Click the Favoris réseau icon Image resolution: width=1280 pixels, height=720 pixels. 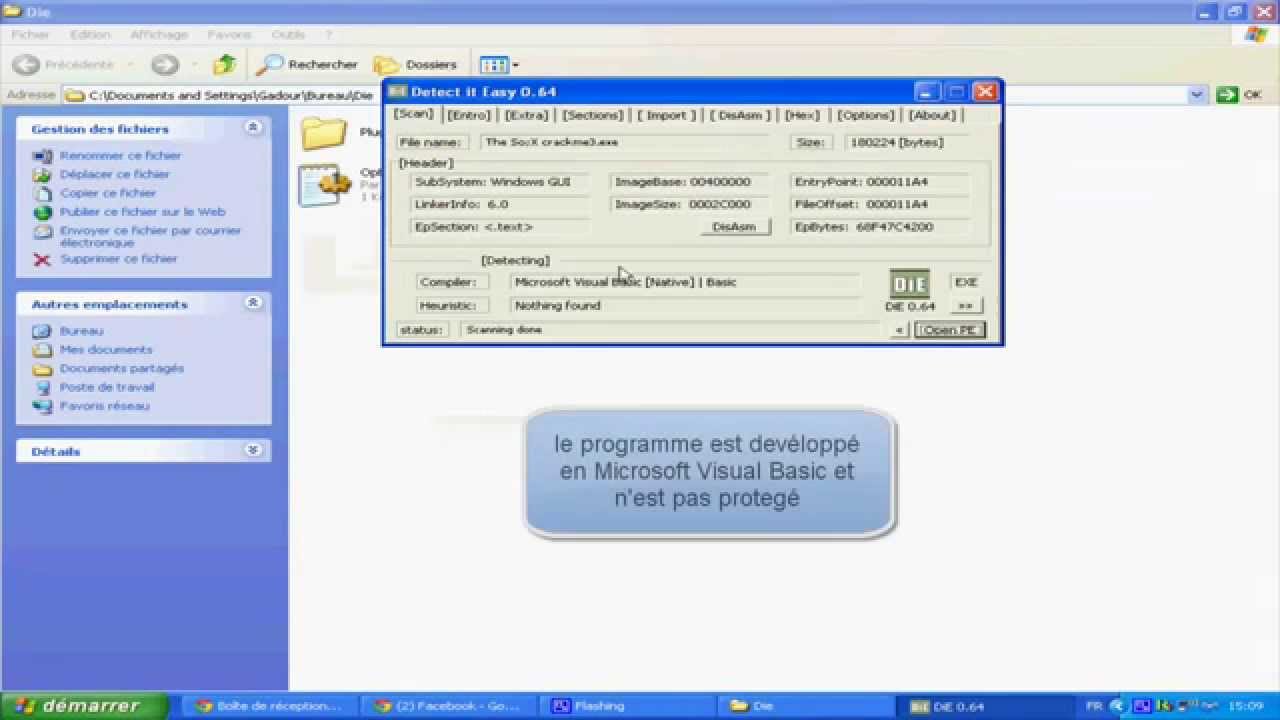(42, 406)
